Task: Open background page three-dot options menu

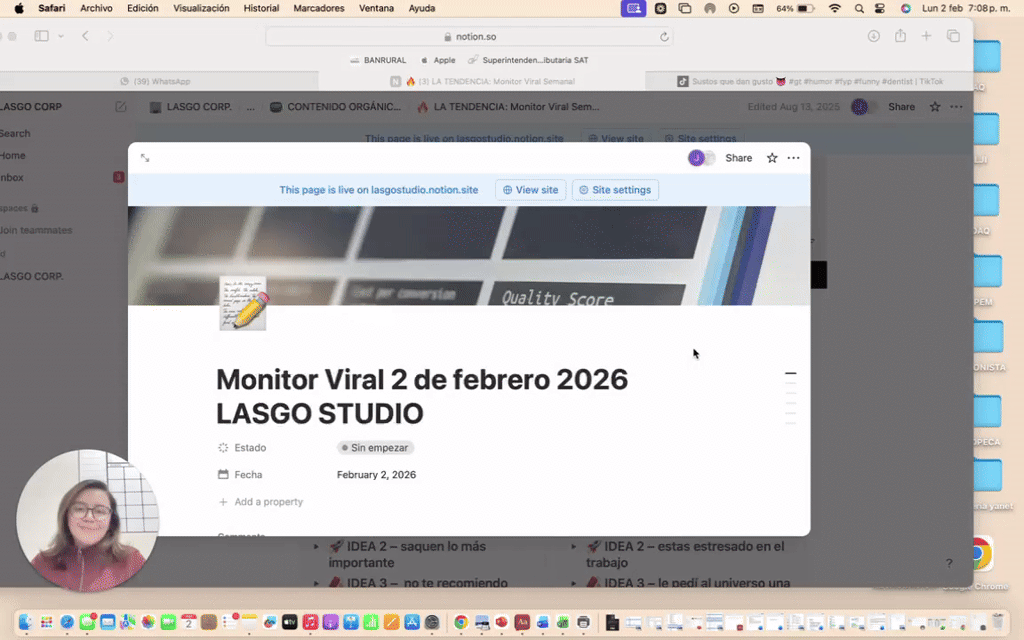Action: coord(956,107)
